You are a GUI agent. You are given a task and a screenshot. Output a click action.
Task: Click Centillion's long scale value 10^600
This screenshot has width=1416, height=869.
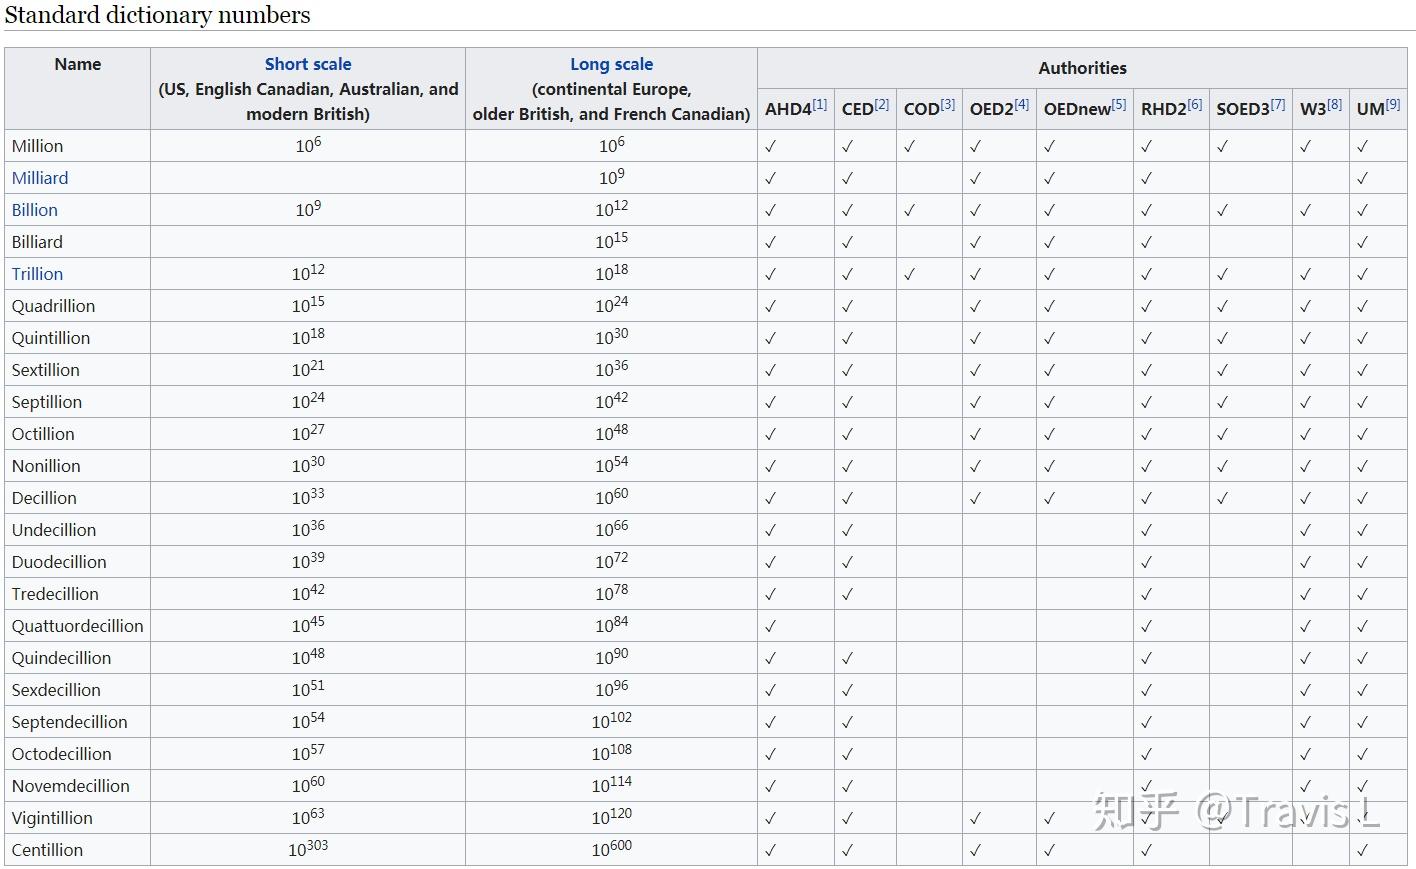tap(611, 848)
